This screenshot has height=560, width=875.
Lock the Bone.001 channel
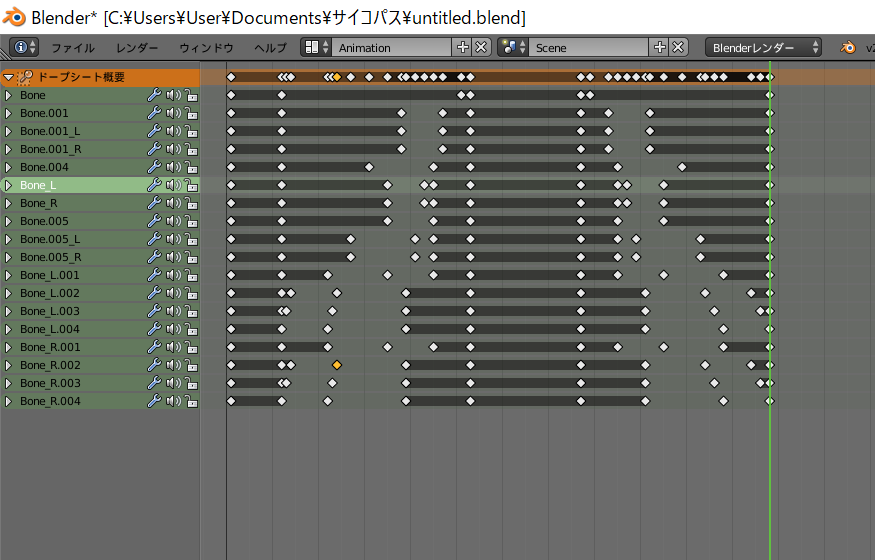(x=191, y=113)
